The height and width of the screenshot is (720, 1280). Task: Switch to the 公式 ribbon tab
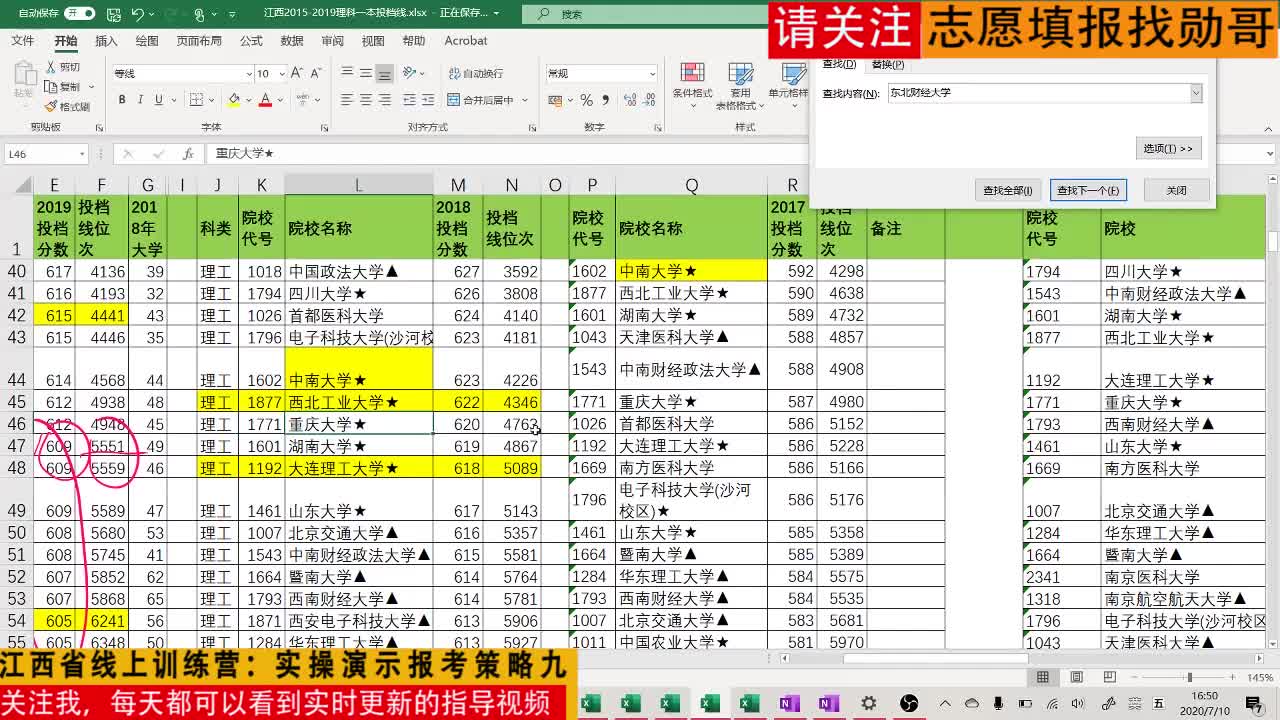251,41
